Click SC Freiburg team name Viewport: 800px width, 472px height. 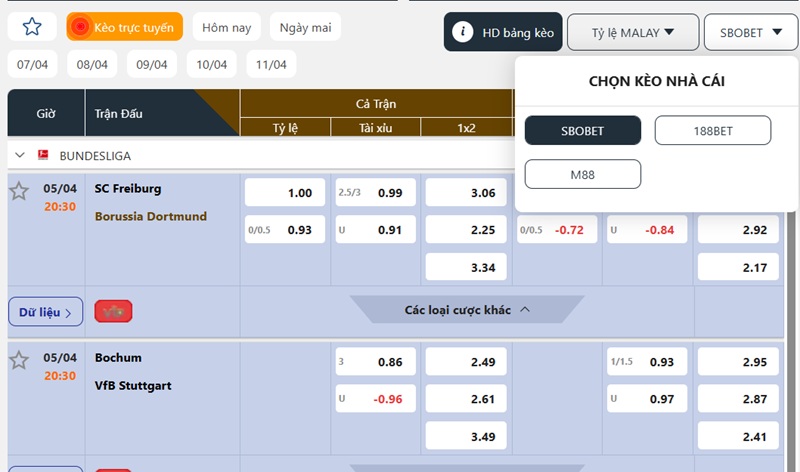pos(128,188)
